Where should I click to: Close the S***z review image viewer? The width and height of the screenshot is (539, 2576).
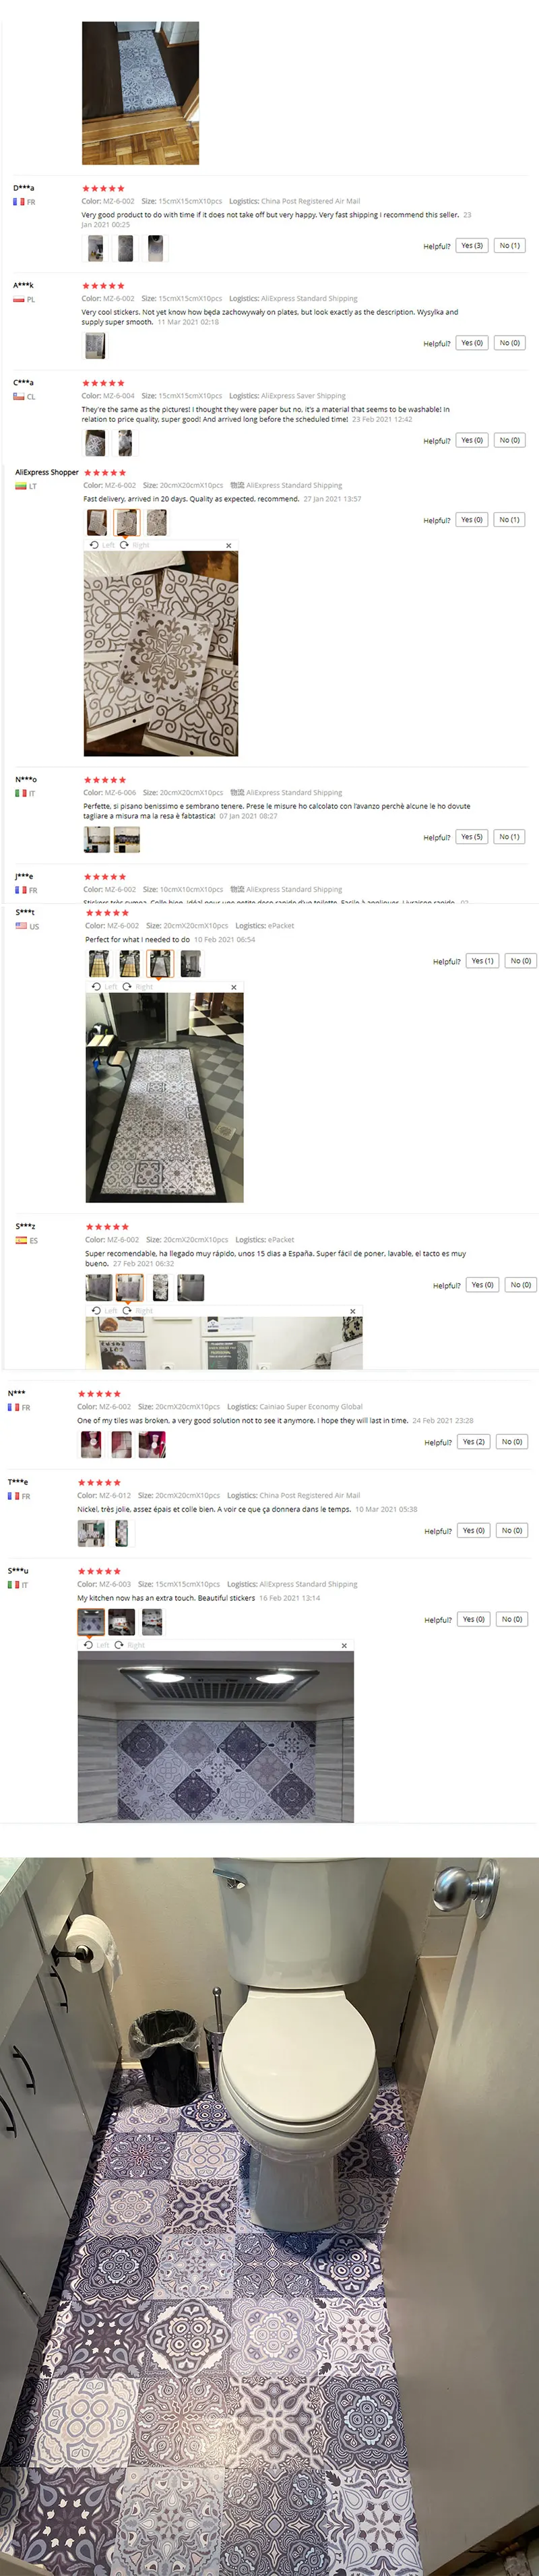tap(352, 1310)
